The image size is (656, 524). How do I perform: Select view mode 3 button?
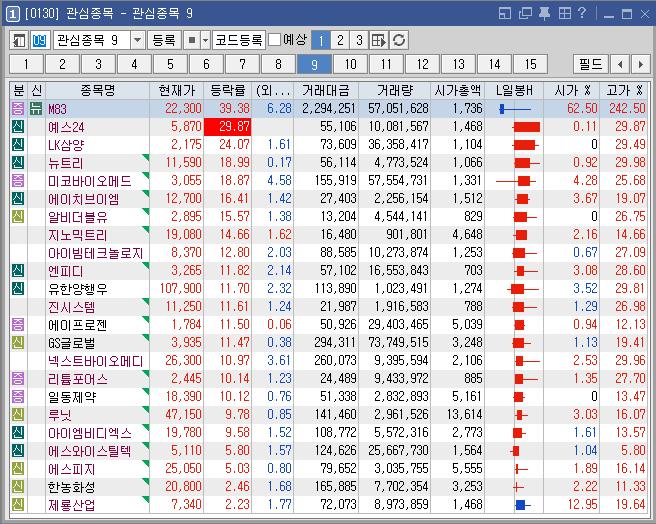point(359,40)
